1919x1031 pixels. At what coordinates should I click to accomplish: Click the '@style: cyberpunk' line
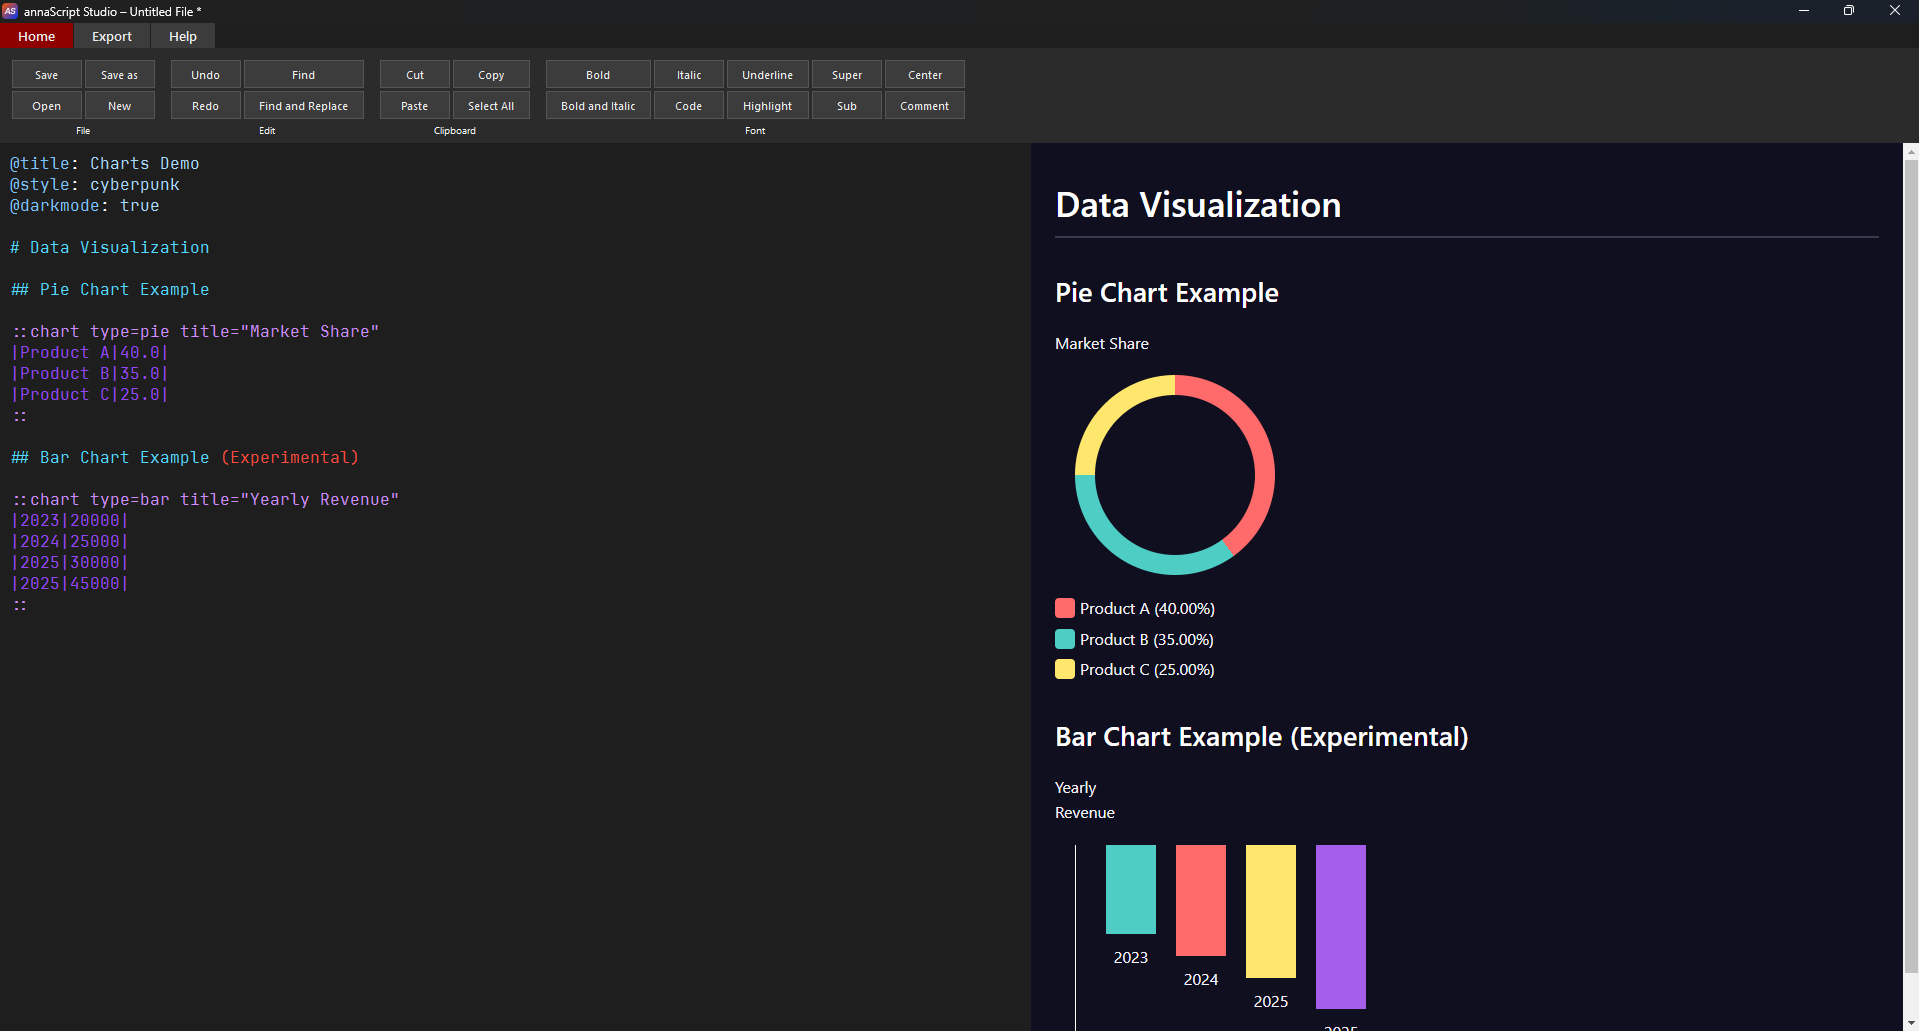95,184
